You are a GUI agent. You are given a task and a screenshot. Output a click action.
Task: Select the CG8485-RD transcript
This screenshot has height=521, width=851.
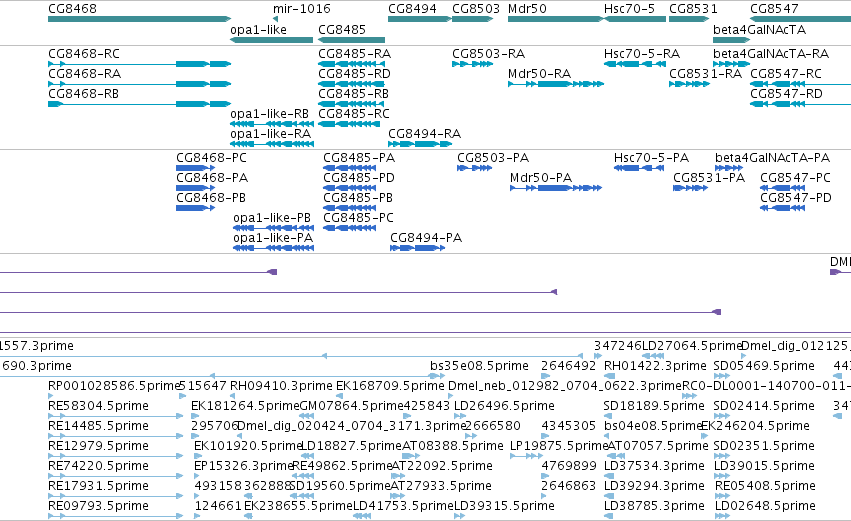(x=351, y=84)
